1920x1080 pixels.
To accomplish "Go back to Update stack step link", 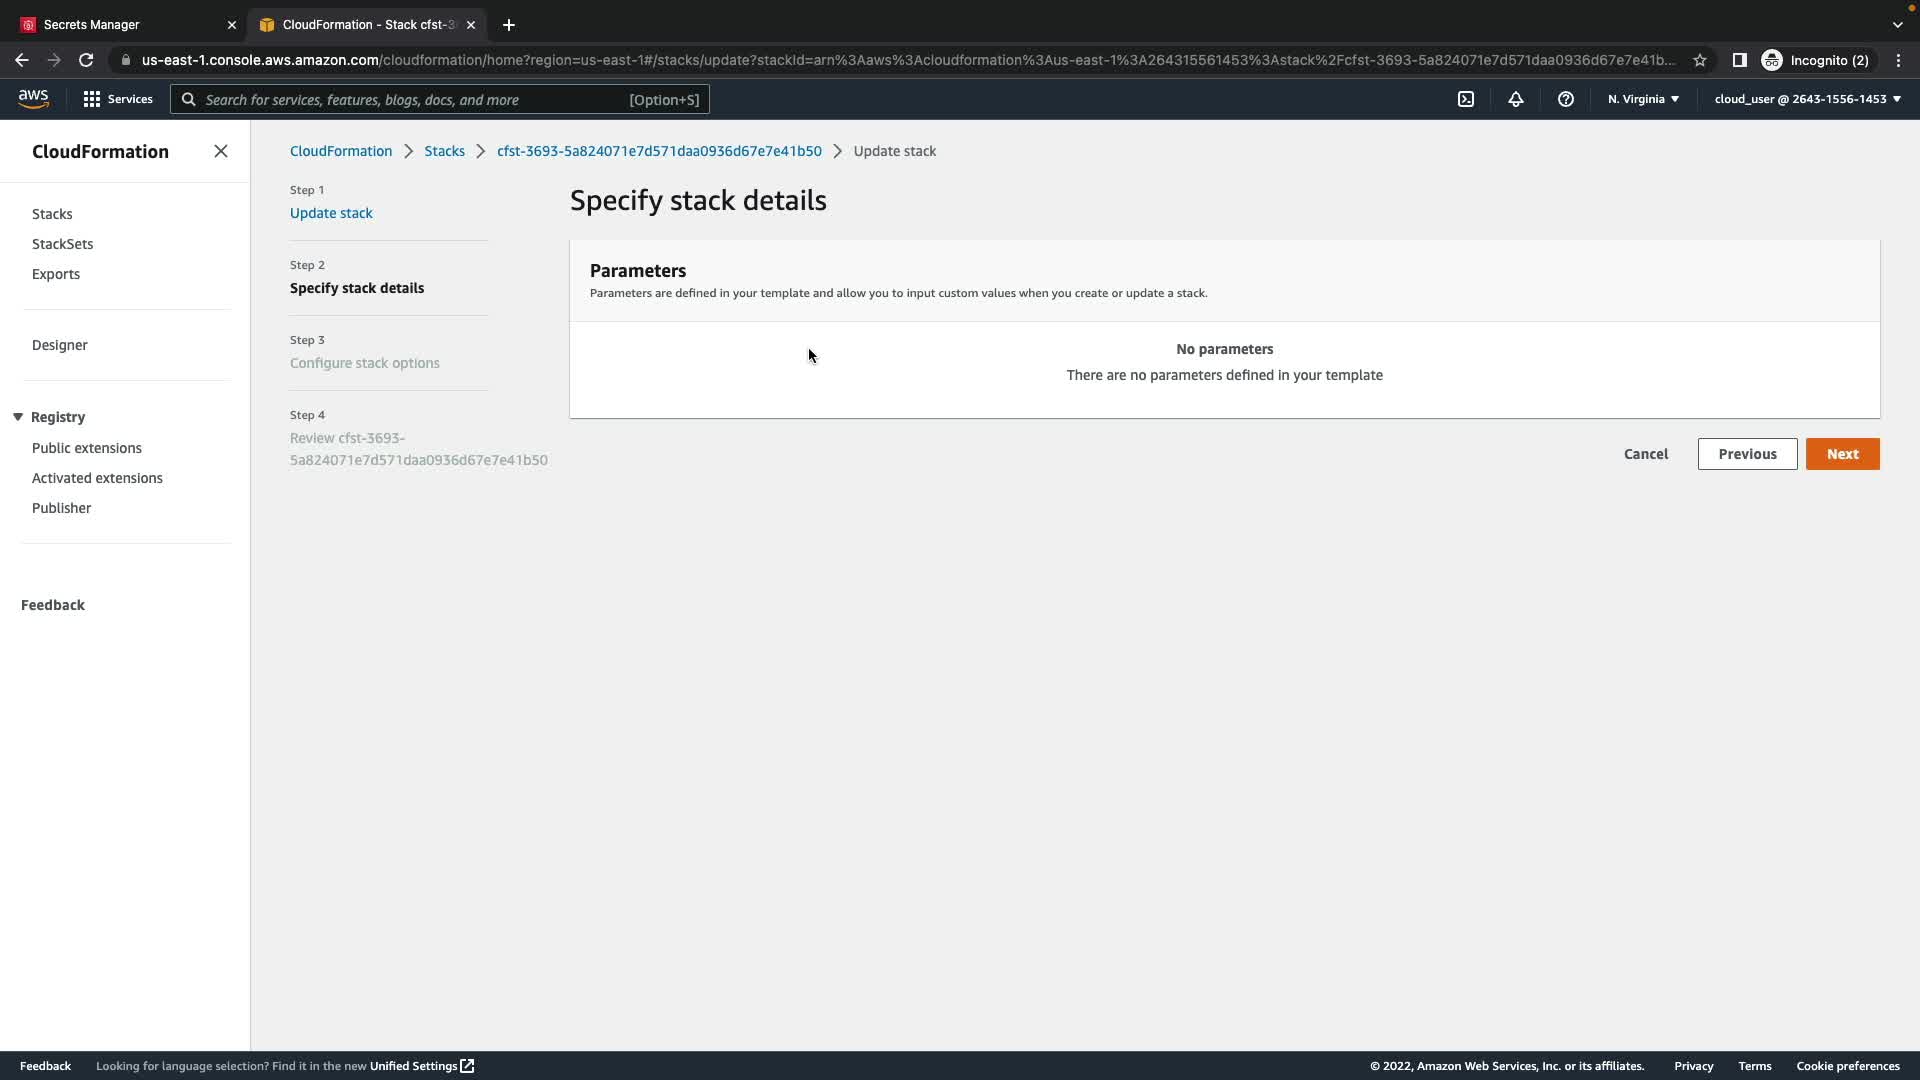I will (x=331, y=213).
